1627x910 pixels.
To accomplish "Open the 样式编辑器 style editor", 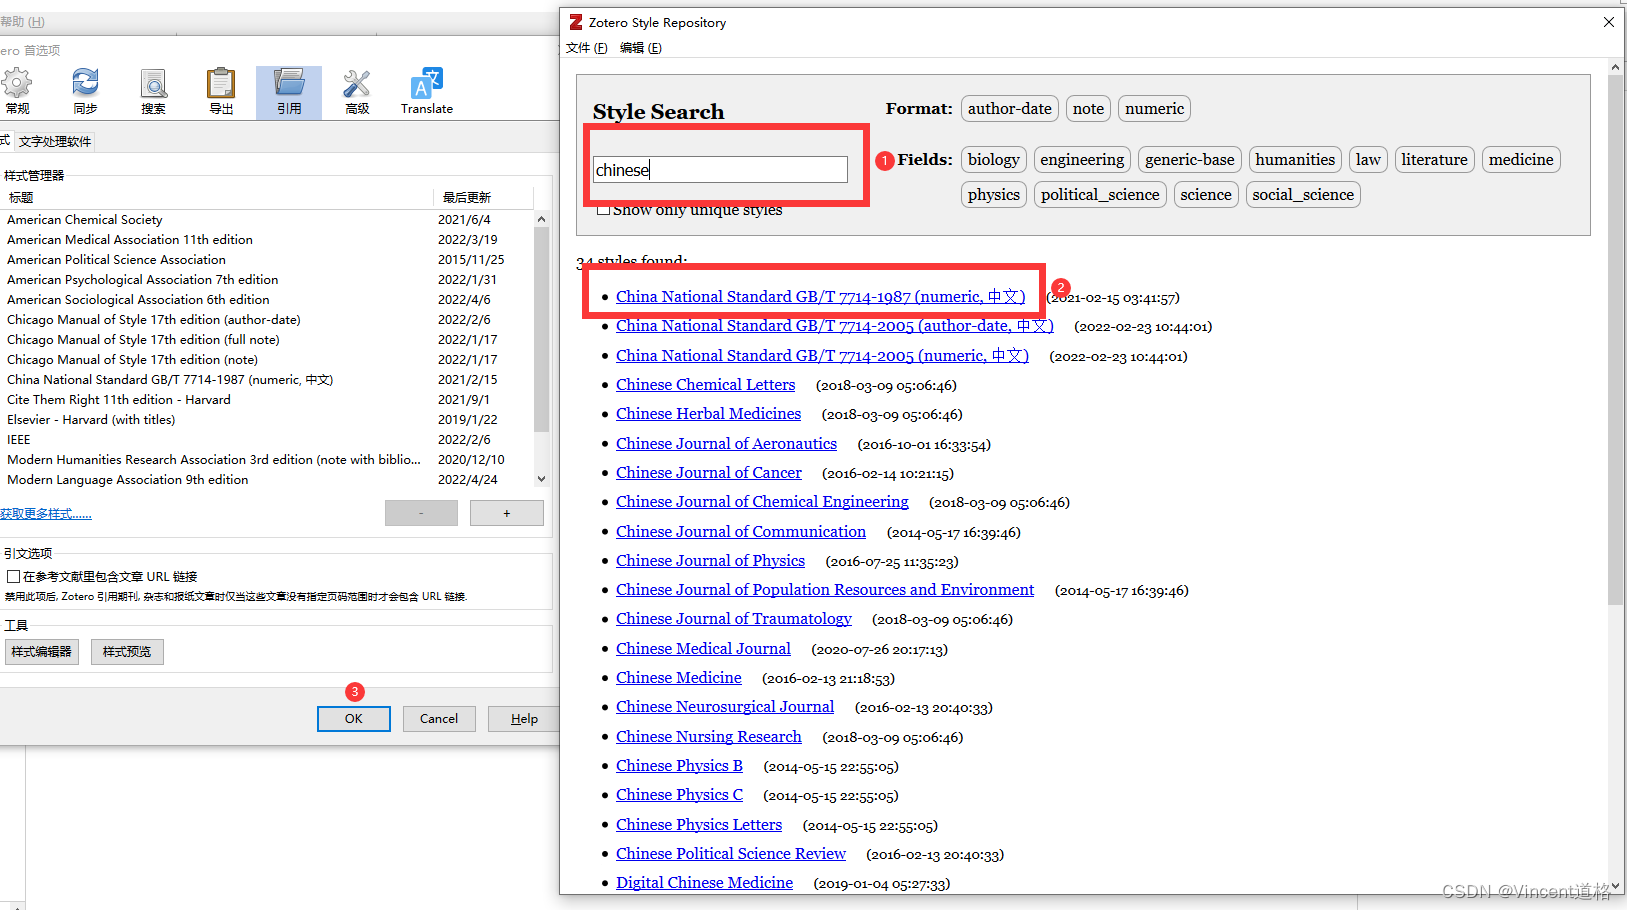I will pyautogui.click(x=41, y=652).
